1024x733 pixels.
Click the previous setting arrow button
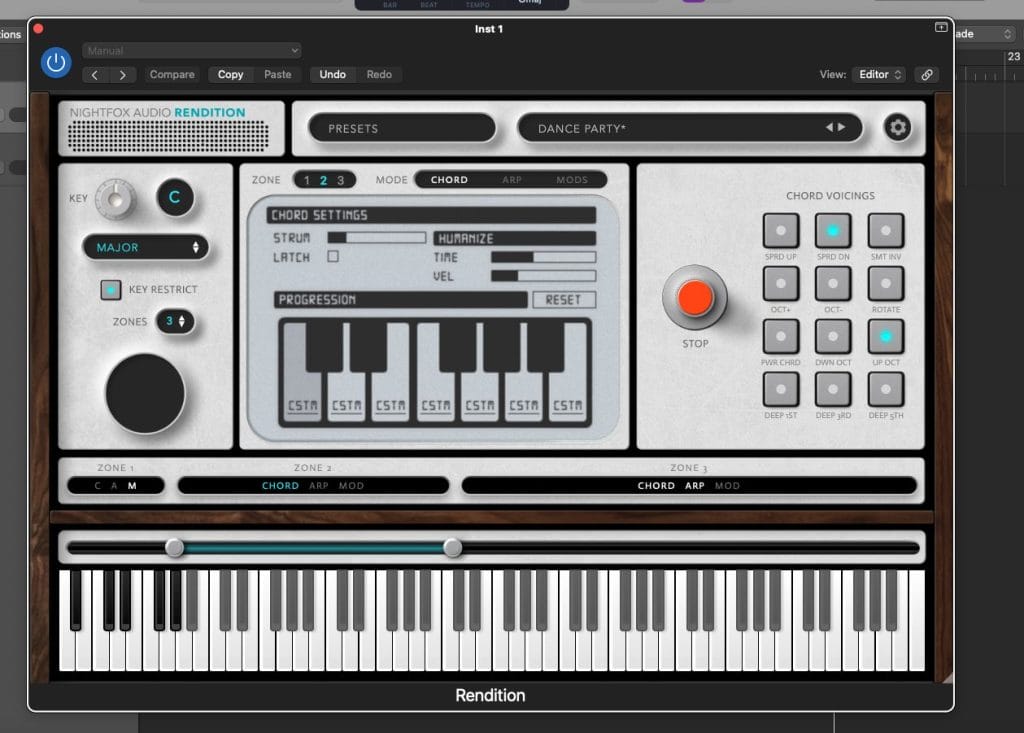tap(95, 74)
